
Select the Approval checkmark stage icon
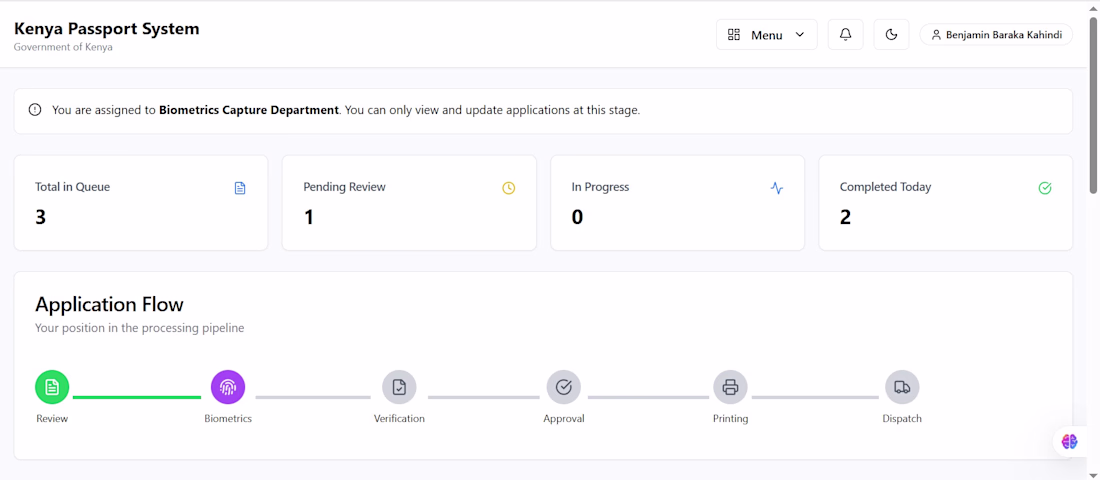(563, 387)
